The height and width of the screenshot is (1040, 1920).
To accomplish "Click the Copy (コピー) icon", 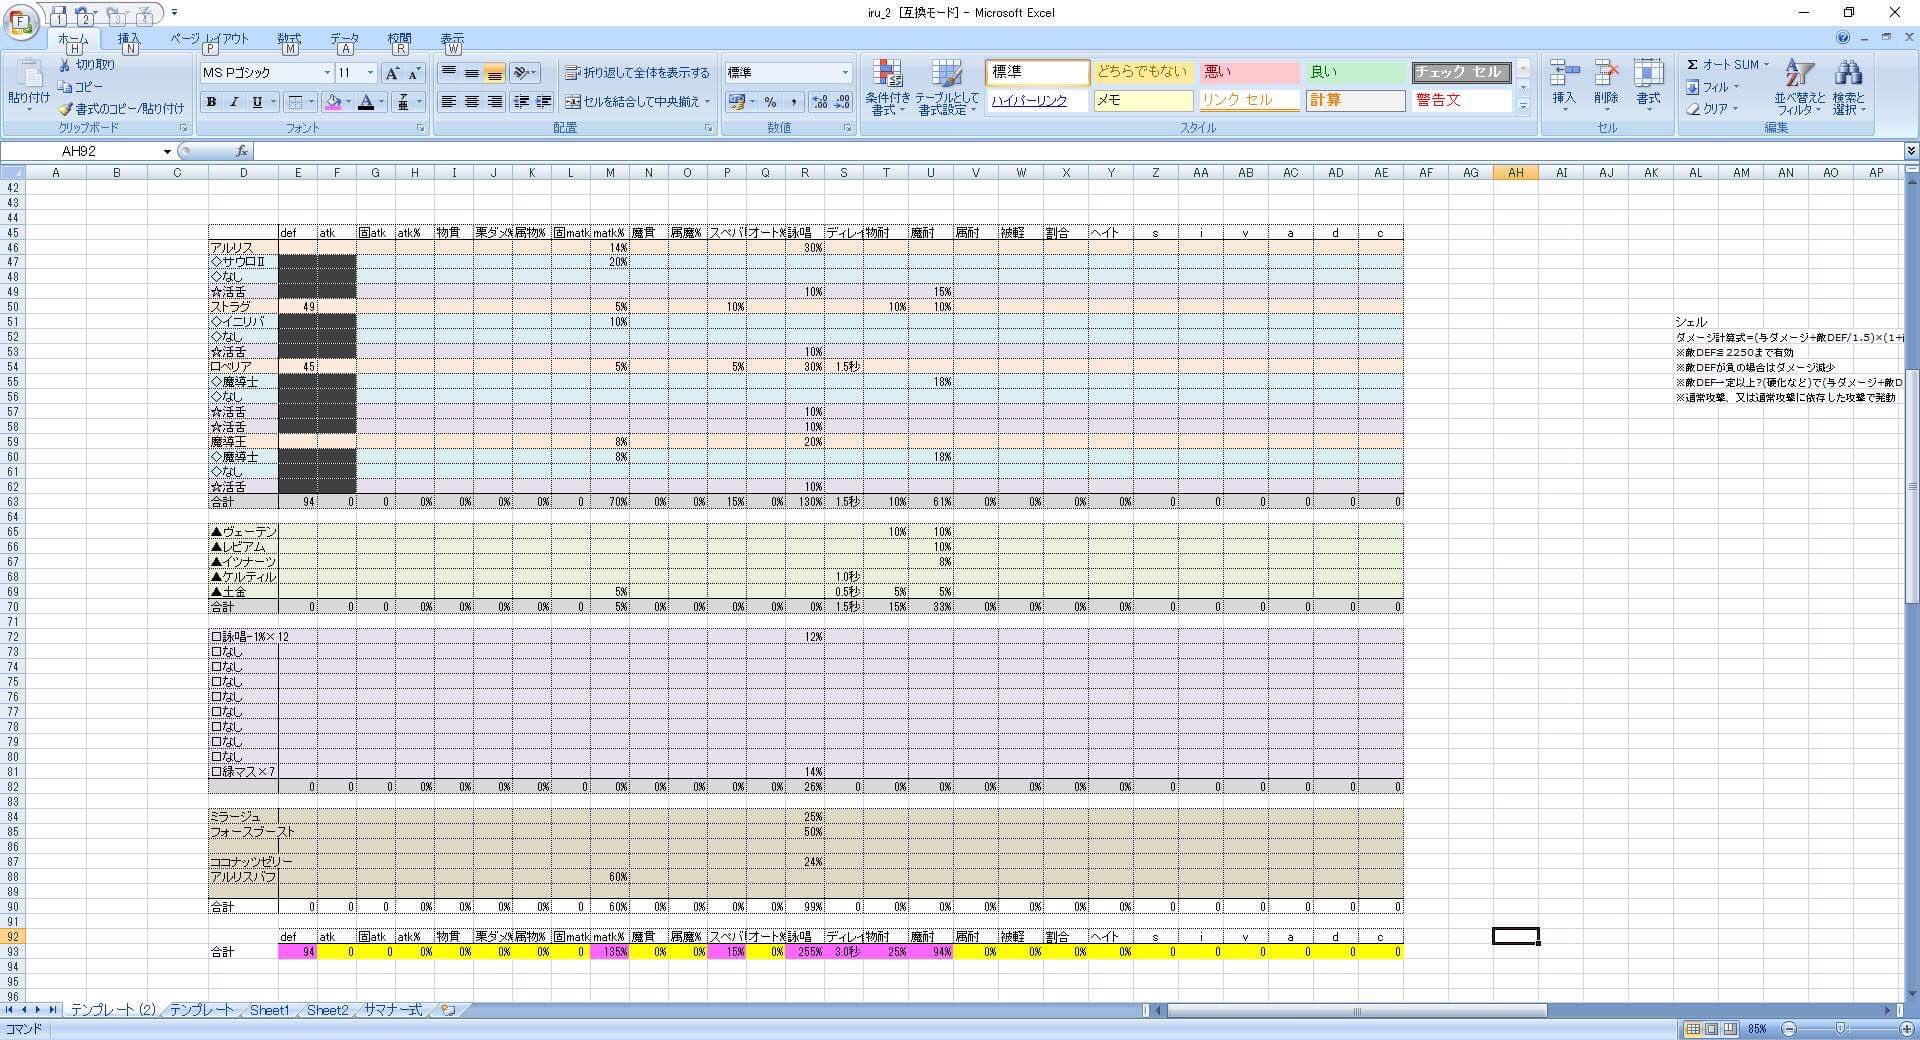I will click(65, 87).
